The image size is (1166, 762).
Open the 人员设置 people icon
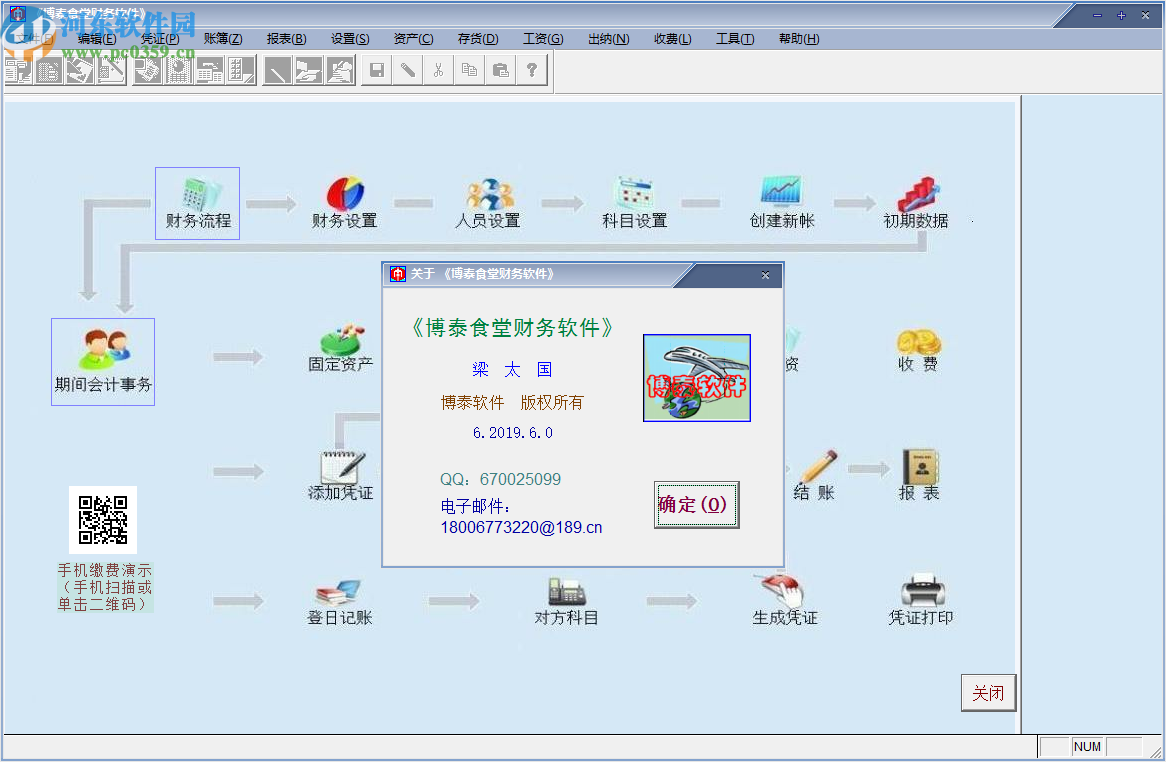(488, 203)
